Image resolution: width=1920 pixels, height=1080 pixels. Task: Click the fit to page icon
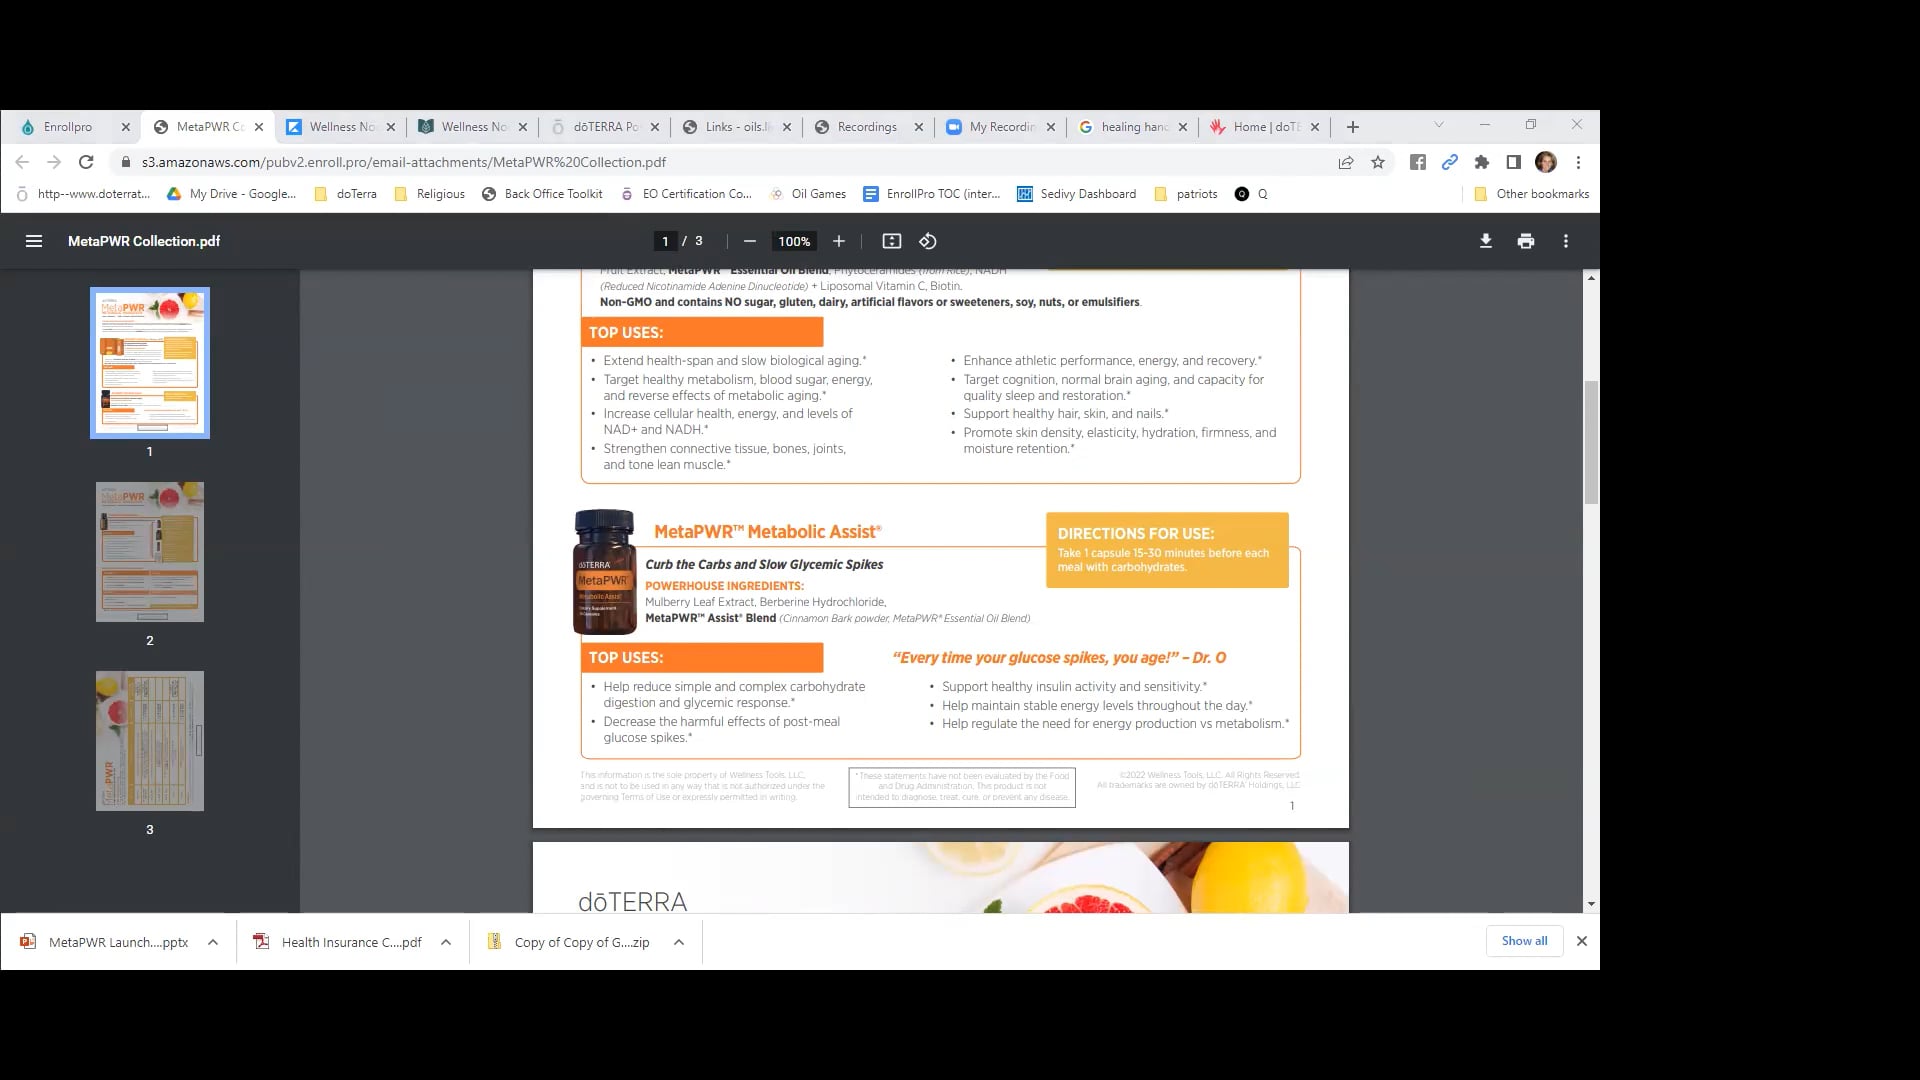click(892, 241)
